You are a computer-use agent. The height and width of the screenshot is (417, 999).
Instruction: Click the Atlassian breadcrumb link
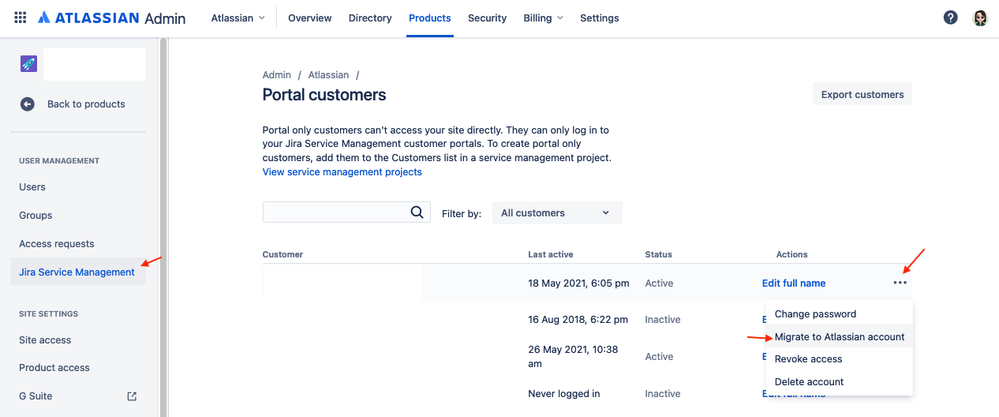tap(328, 74)
